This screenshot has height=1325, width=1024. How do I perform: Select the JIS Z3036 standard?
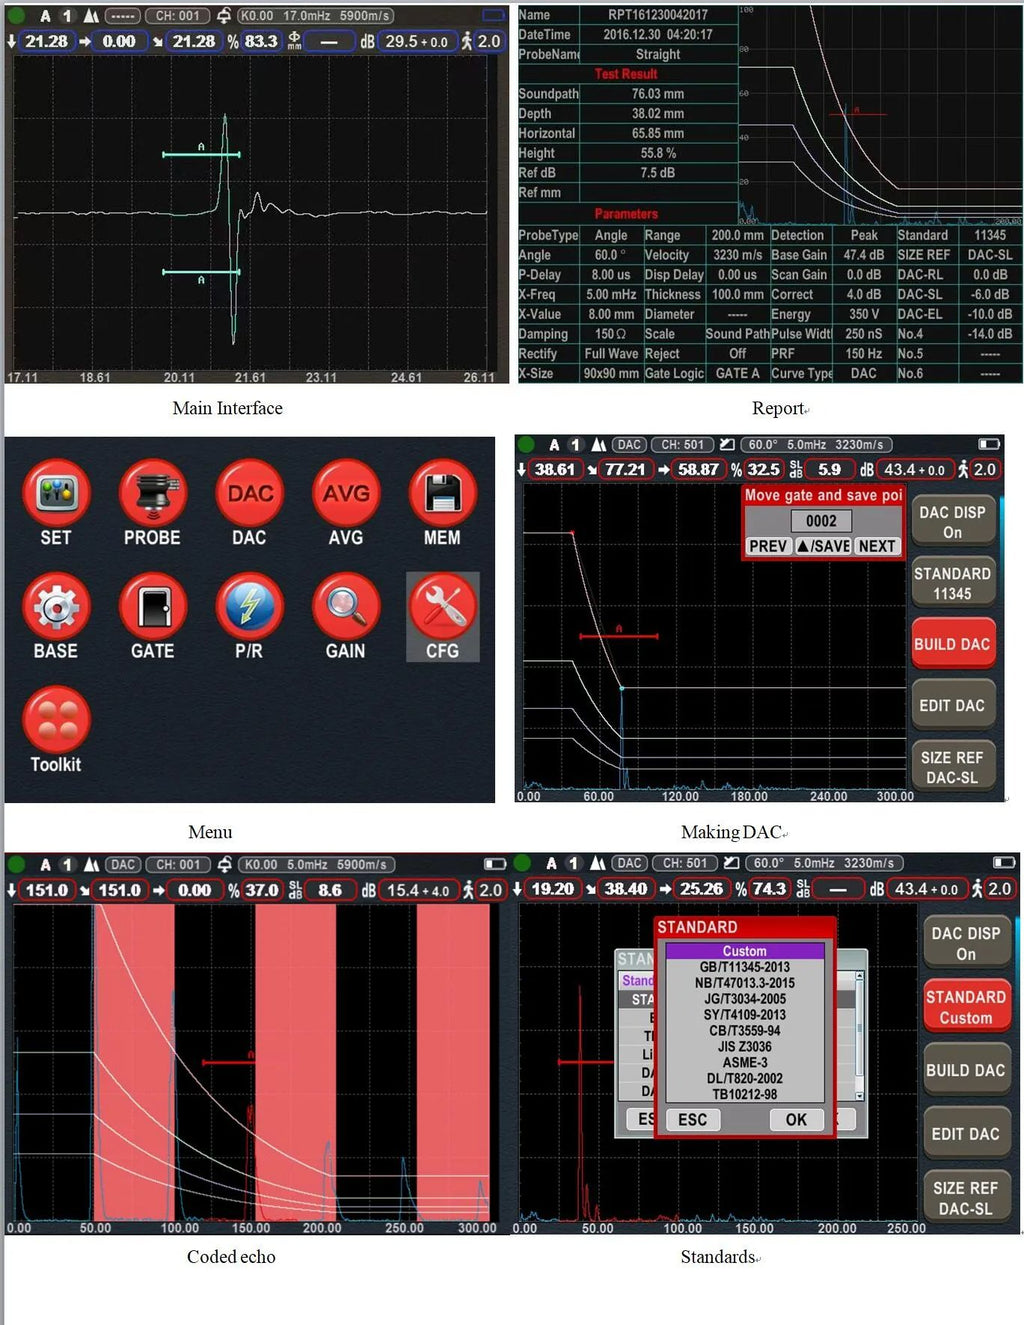tap(744, 1045)
